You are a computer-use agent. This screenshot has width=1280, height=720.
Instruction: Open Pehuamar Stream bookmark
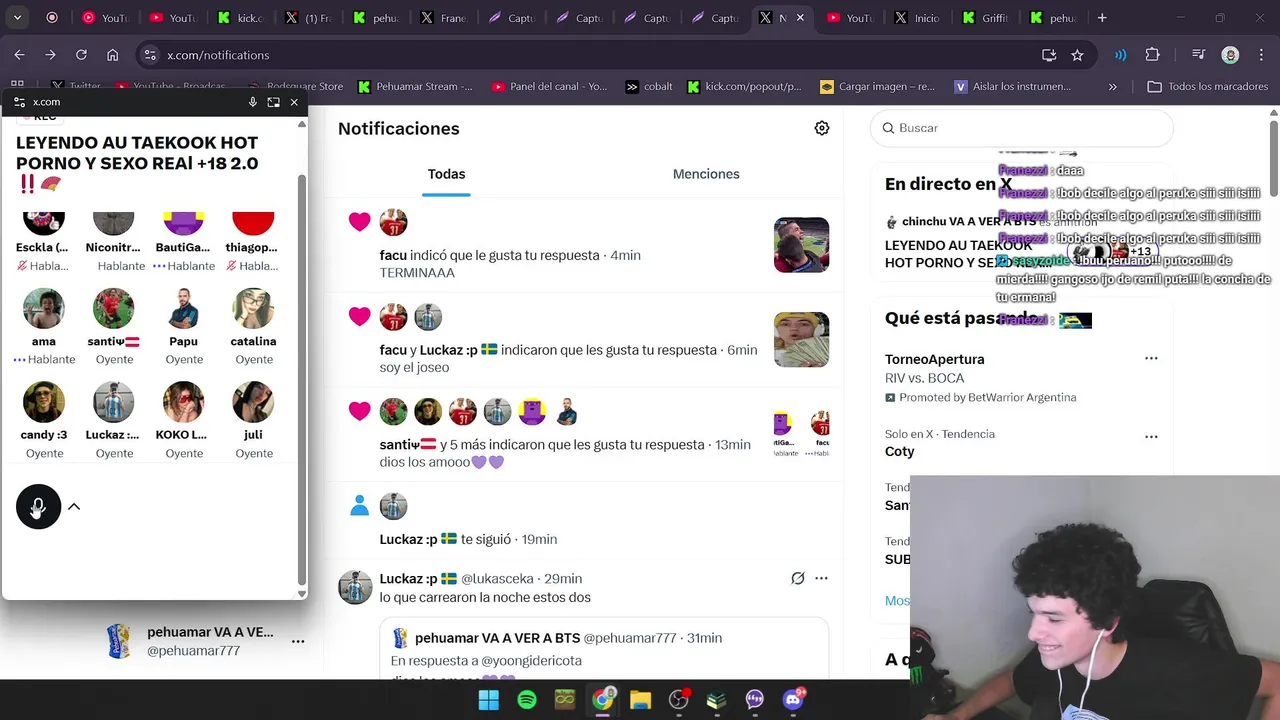tap(415, 87)
